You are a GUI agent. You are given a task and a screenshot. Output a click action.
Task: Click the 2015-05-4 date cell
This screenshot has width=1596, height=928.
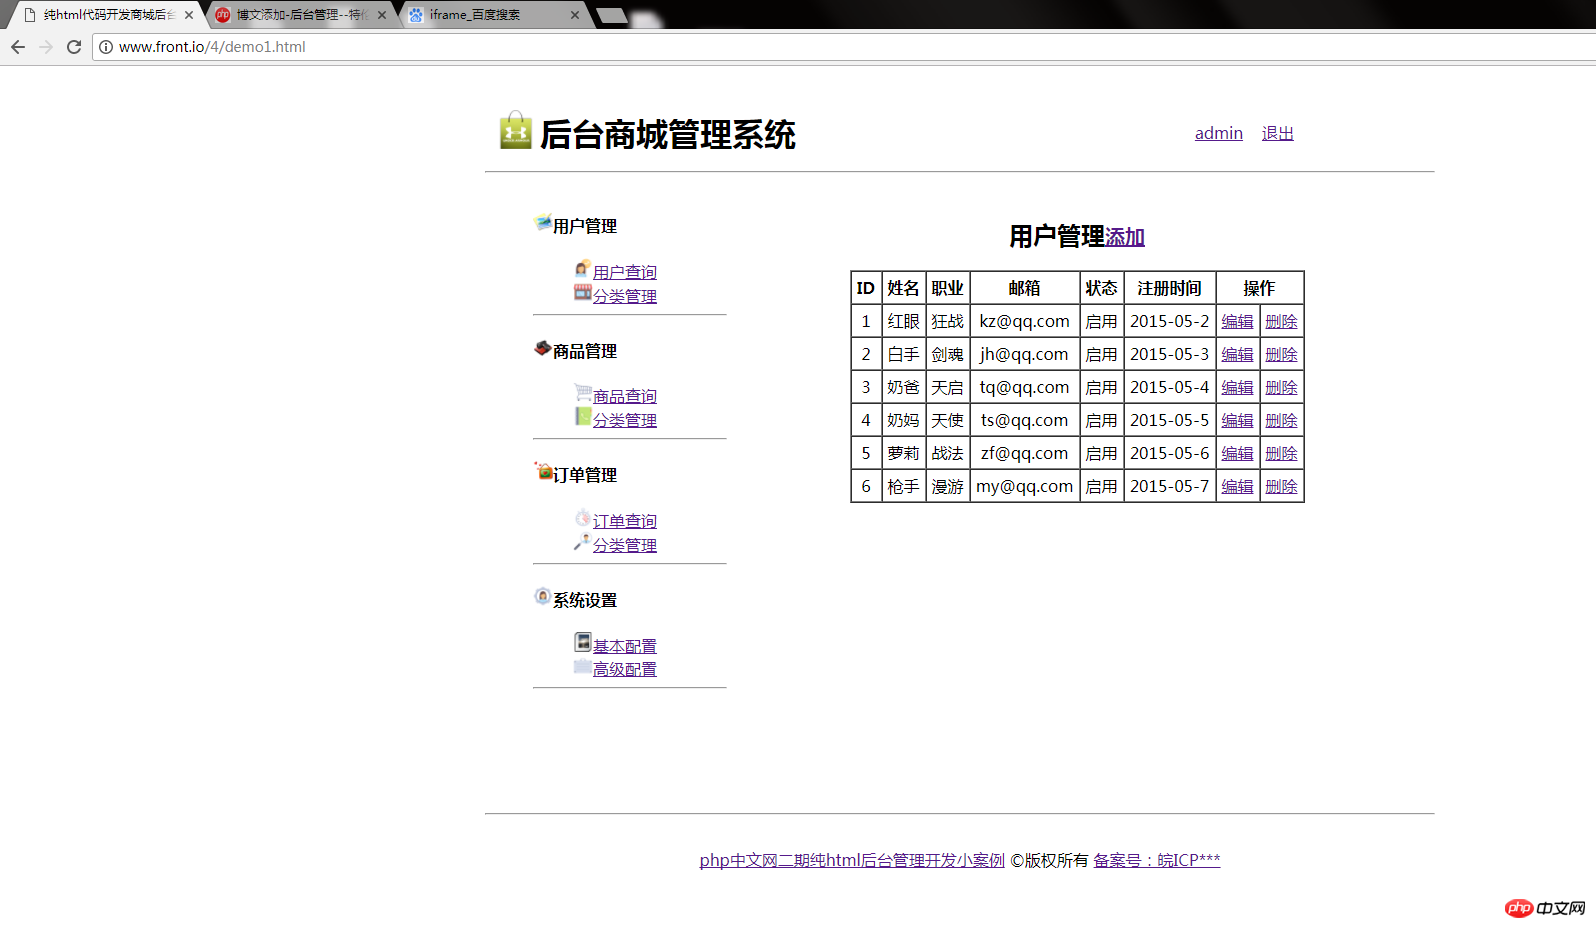tap(1170, 387)
